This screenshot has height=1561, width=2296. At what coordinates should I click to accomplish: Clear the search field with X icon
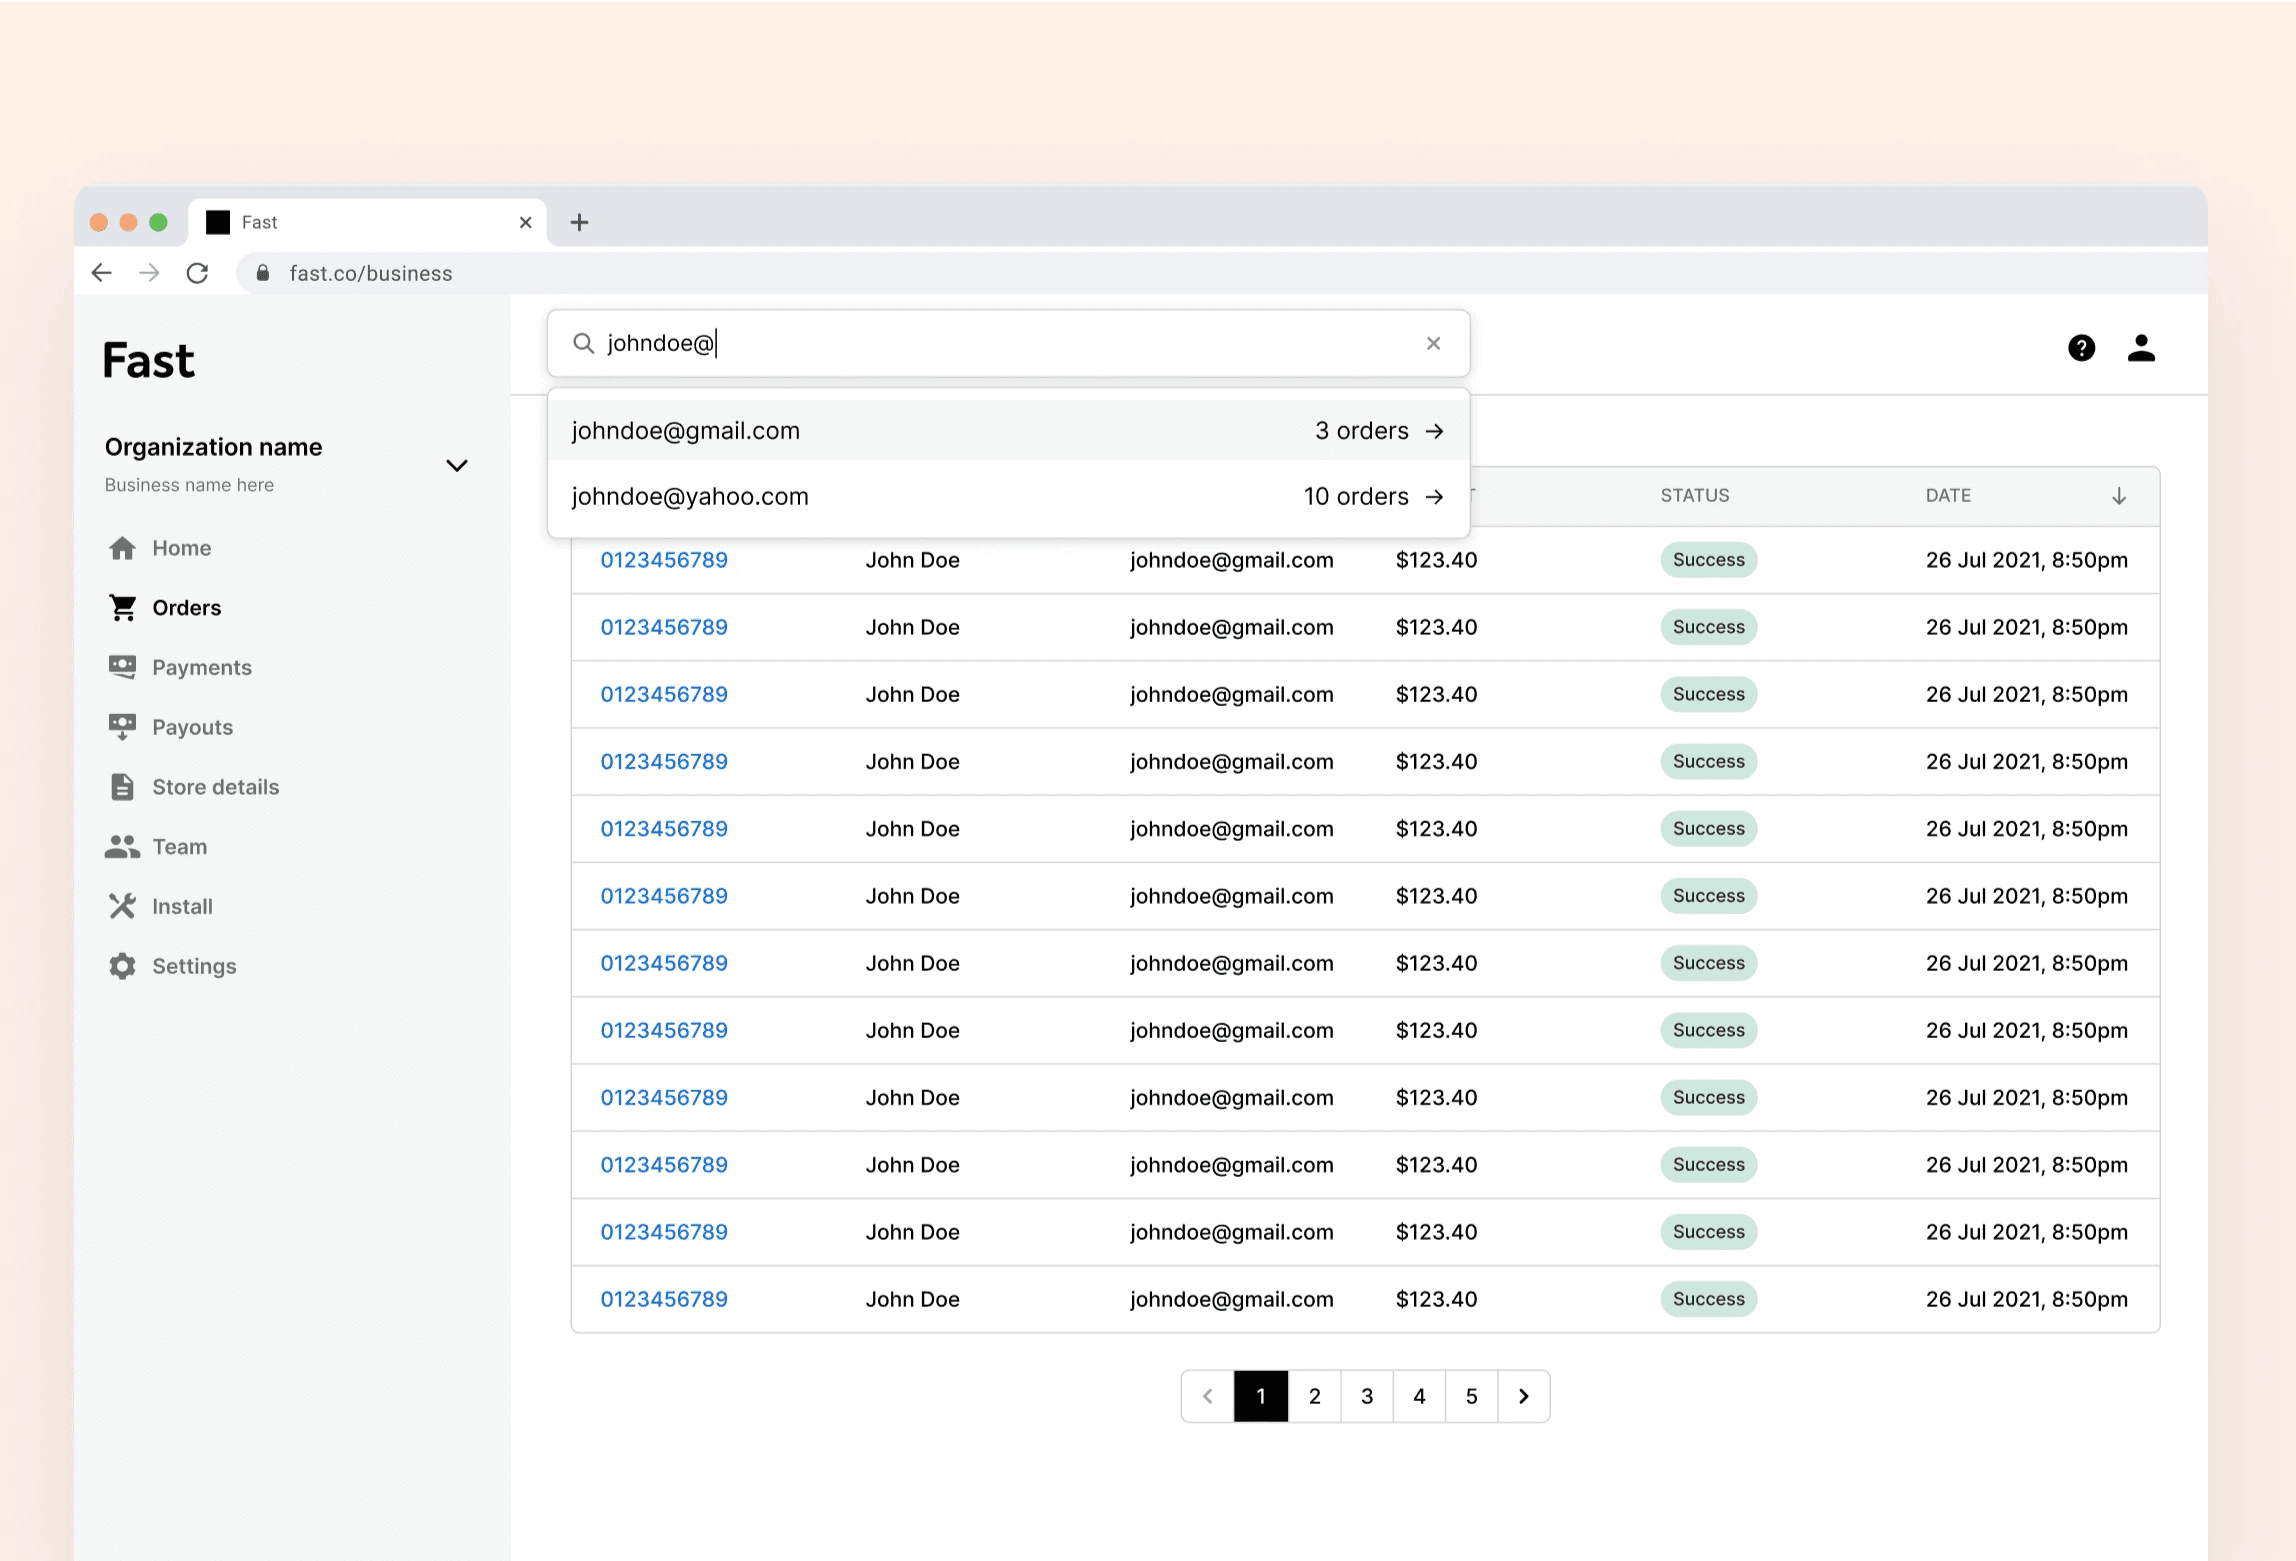tap(1433, 343)
